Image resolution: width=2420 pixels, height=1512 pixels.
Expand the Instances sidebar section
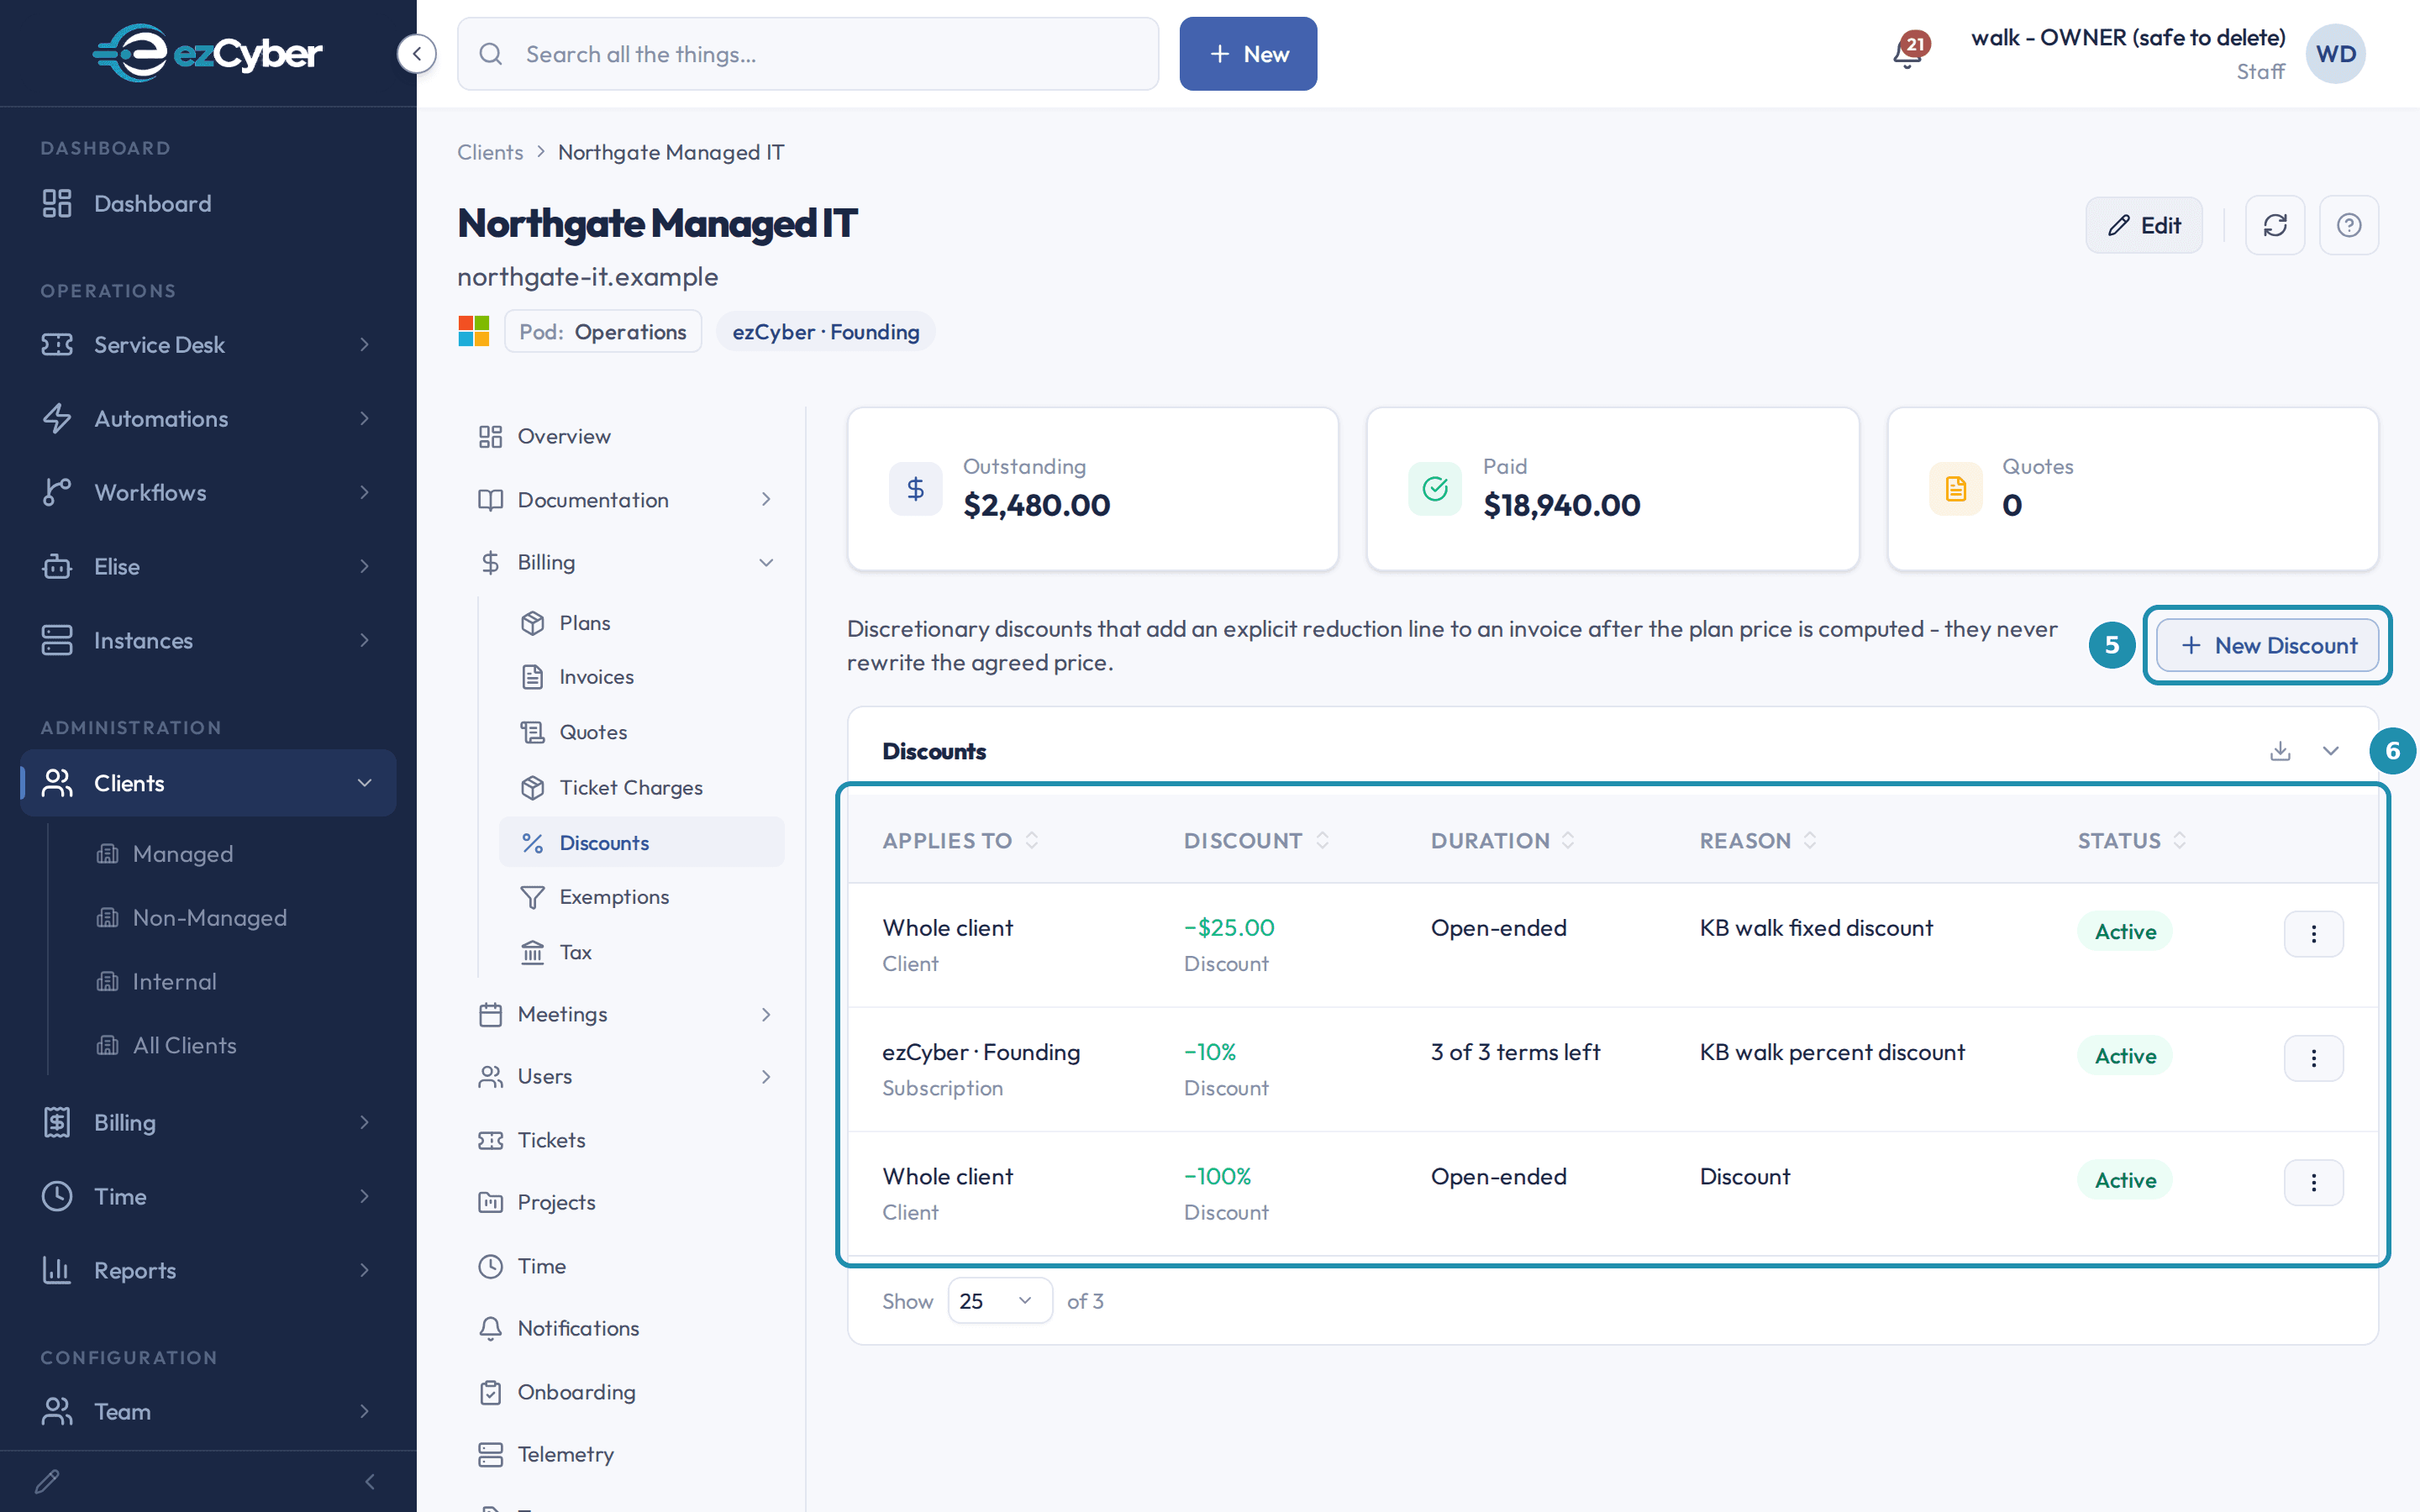click(x=208, y=640)
